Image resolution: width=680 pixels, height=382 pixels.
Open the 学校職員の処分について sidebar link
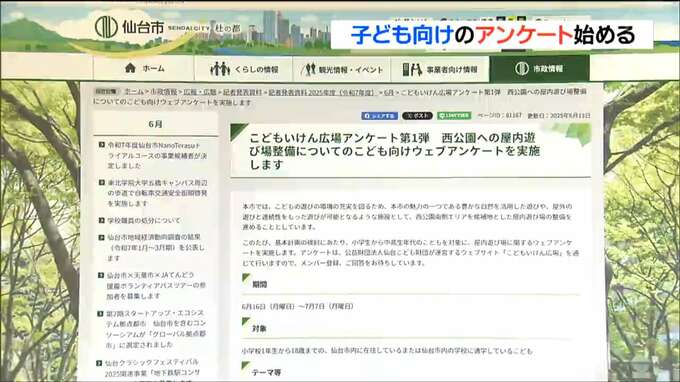(144, 221)
